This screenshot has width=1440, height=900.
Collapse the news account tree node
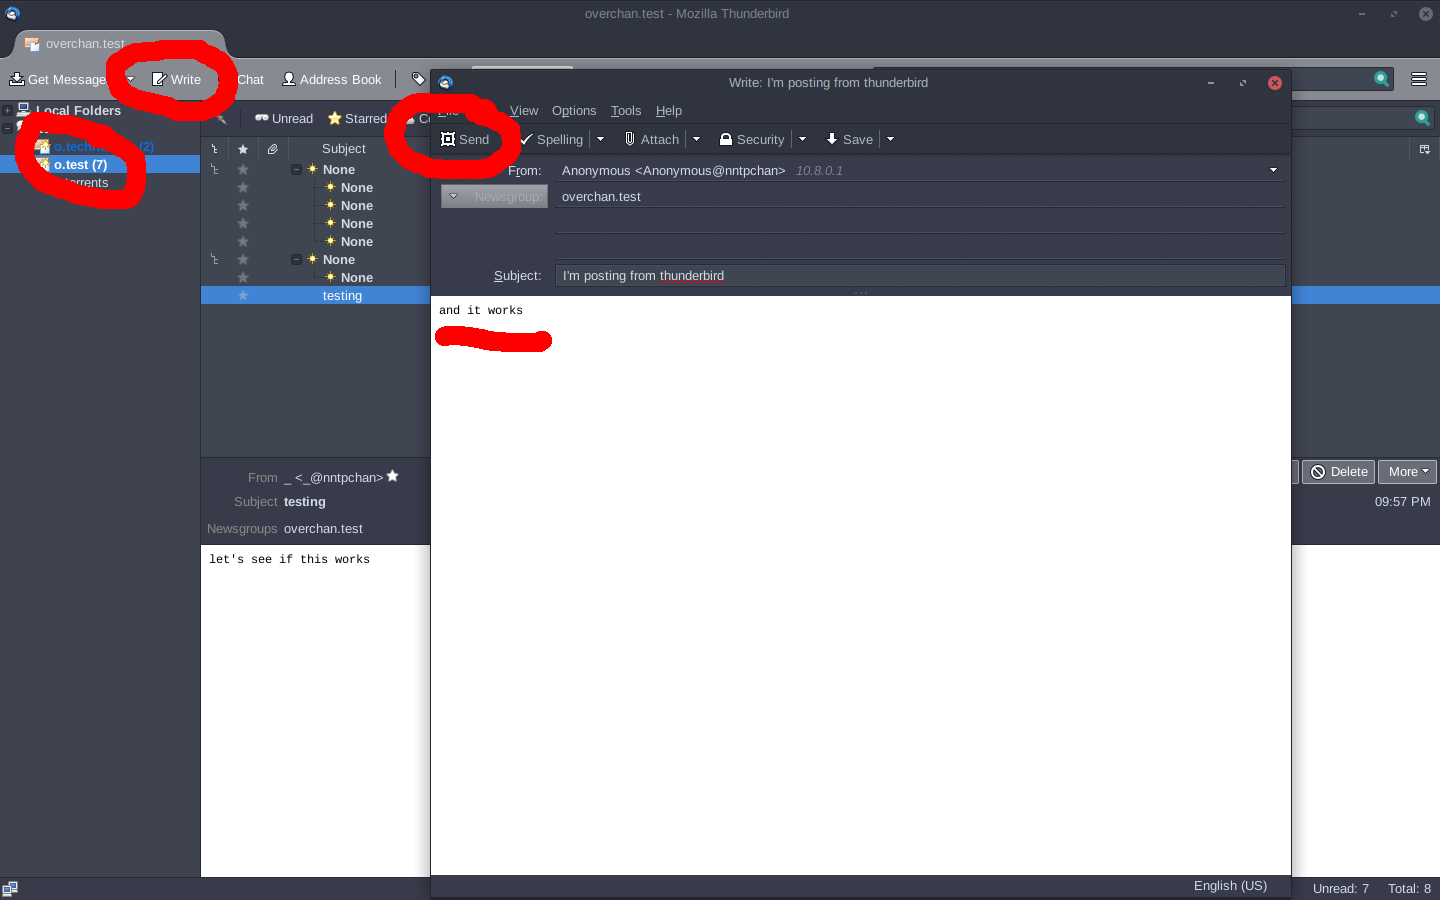coord(7,128)
